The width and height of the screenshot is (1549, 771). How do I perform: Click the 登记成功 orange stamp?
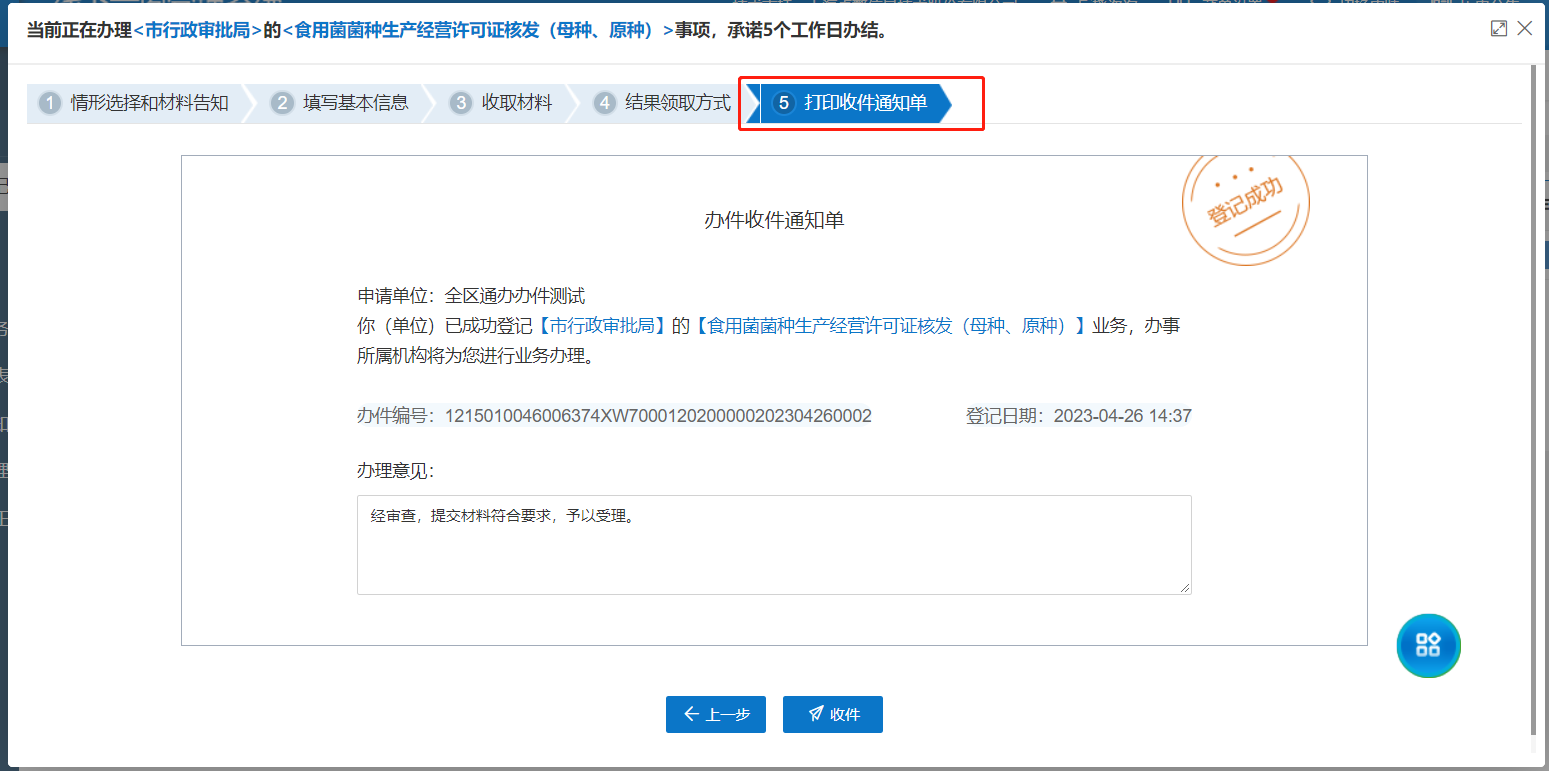click(x=1245, y=207)
